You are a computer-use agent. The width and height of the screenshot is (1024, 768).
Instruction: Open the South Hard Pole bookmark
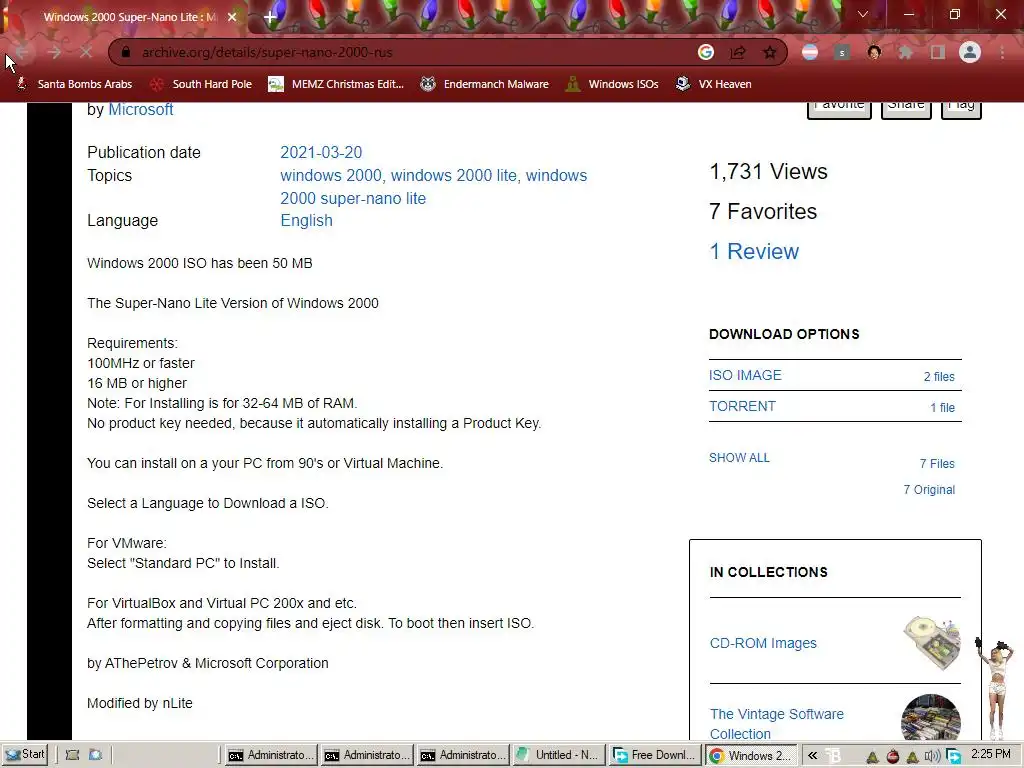pyautogui.click(x=201, y=84)
